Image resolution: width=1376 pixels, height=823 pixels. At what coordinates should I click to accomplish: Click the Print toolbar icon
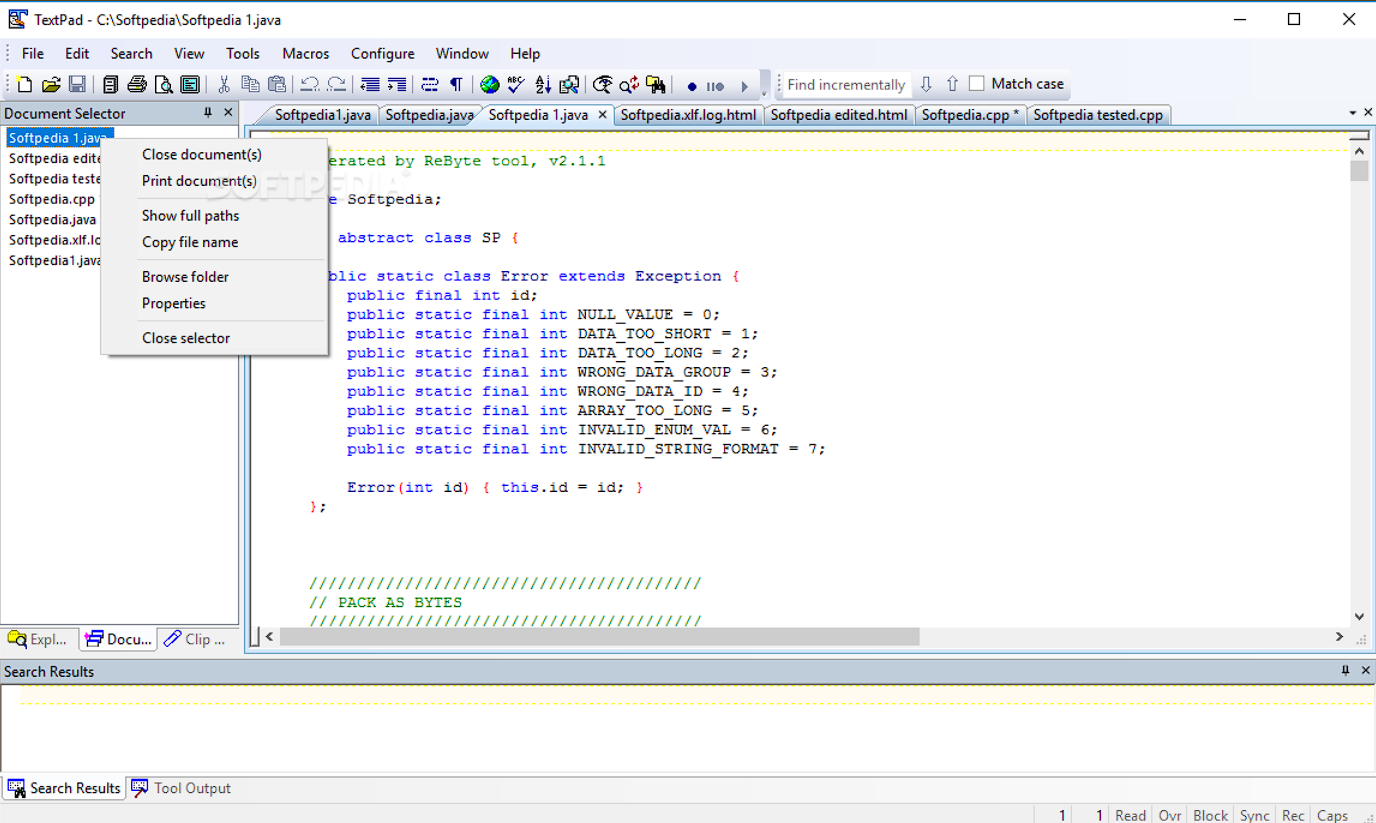[x=137, y=85]
